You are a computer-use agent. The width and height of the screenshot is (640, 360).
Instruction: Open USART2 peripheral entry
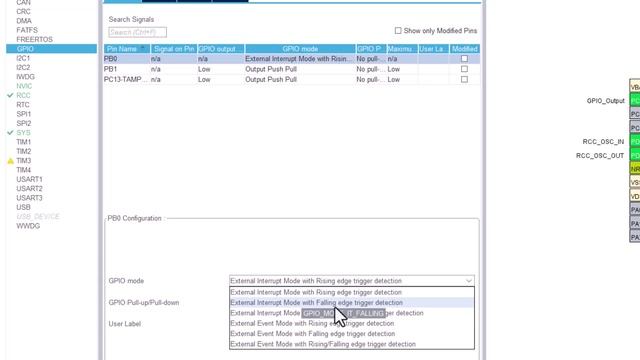tap(29, 189)
